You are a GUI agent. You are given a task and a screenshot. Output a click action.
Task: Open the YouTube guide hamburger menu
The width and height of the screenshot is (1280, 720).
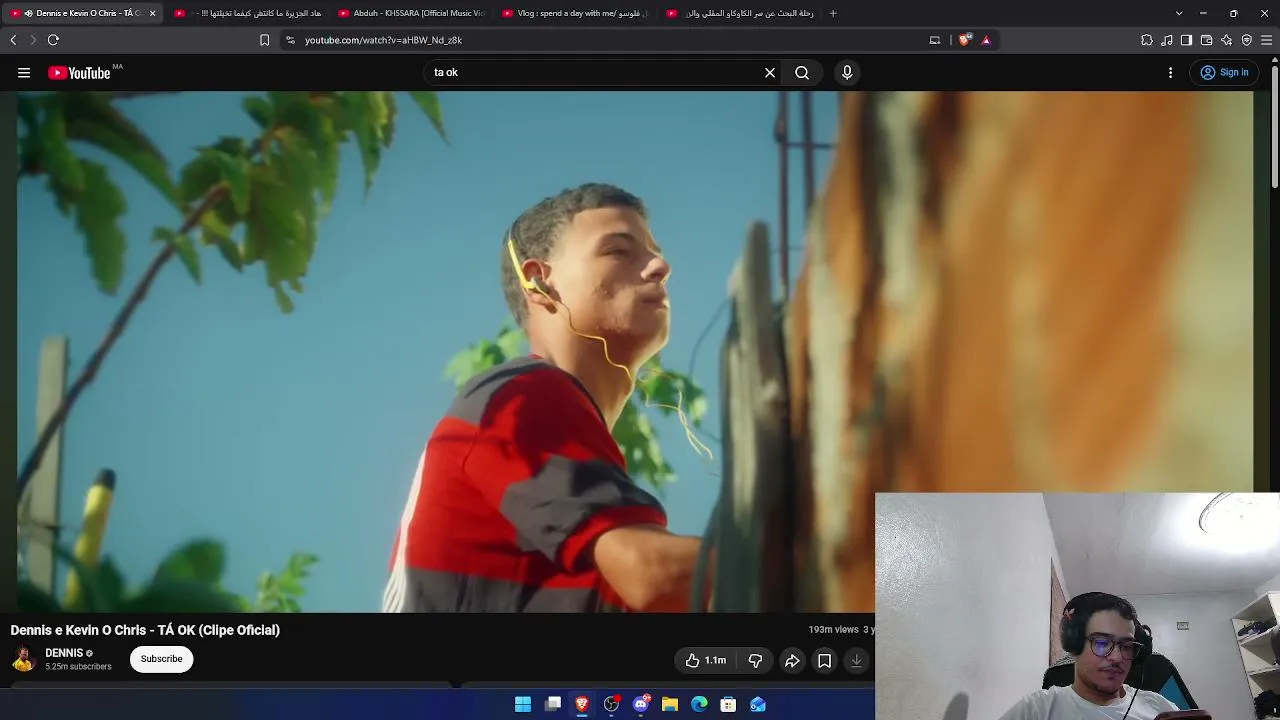point(24,72)
